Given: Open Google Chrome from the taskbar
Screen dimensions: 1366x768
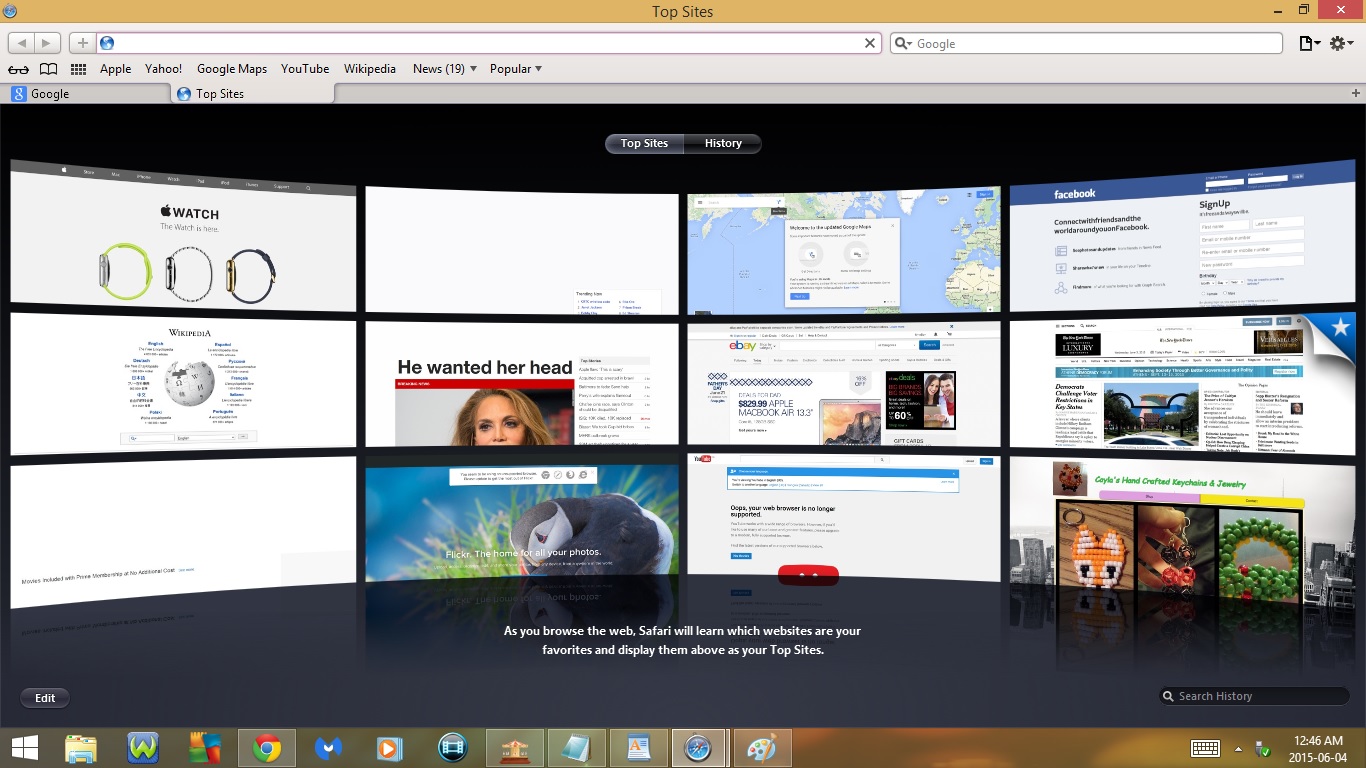Looking at the screenshot, I should point(267,748).
